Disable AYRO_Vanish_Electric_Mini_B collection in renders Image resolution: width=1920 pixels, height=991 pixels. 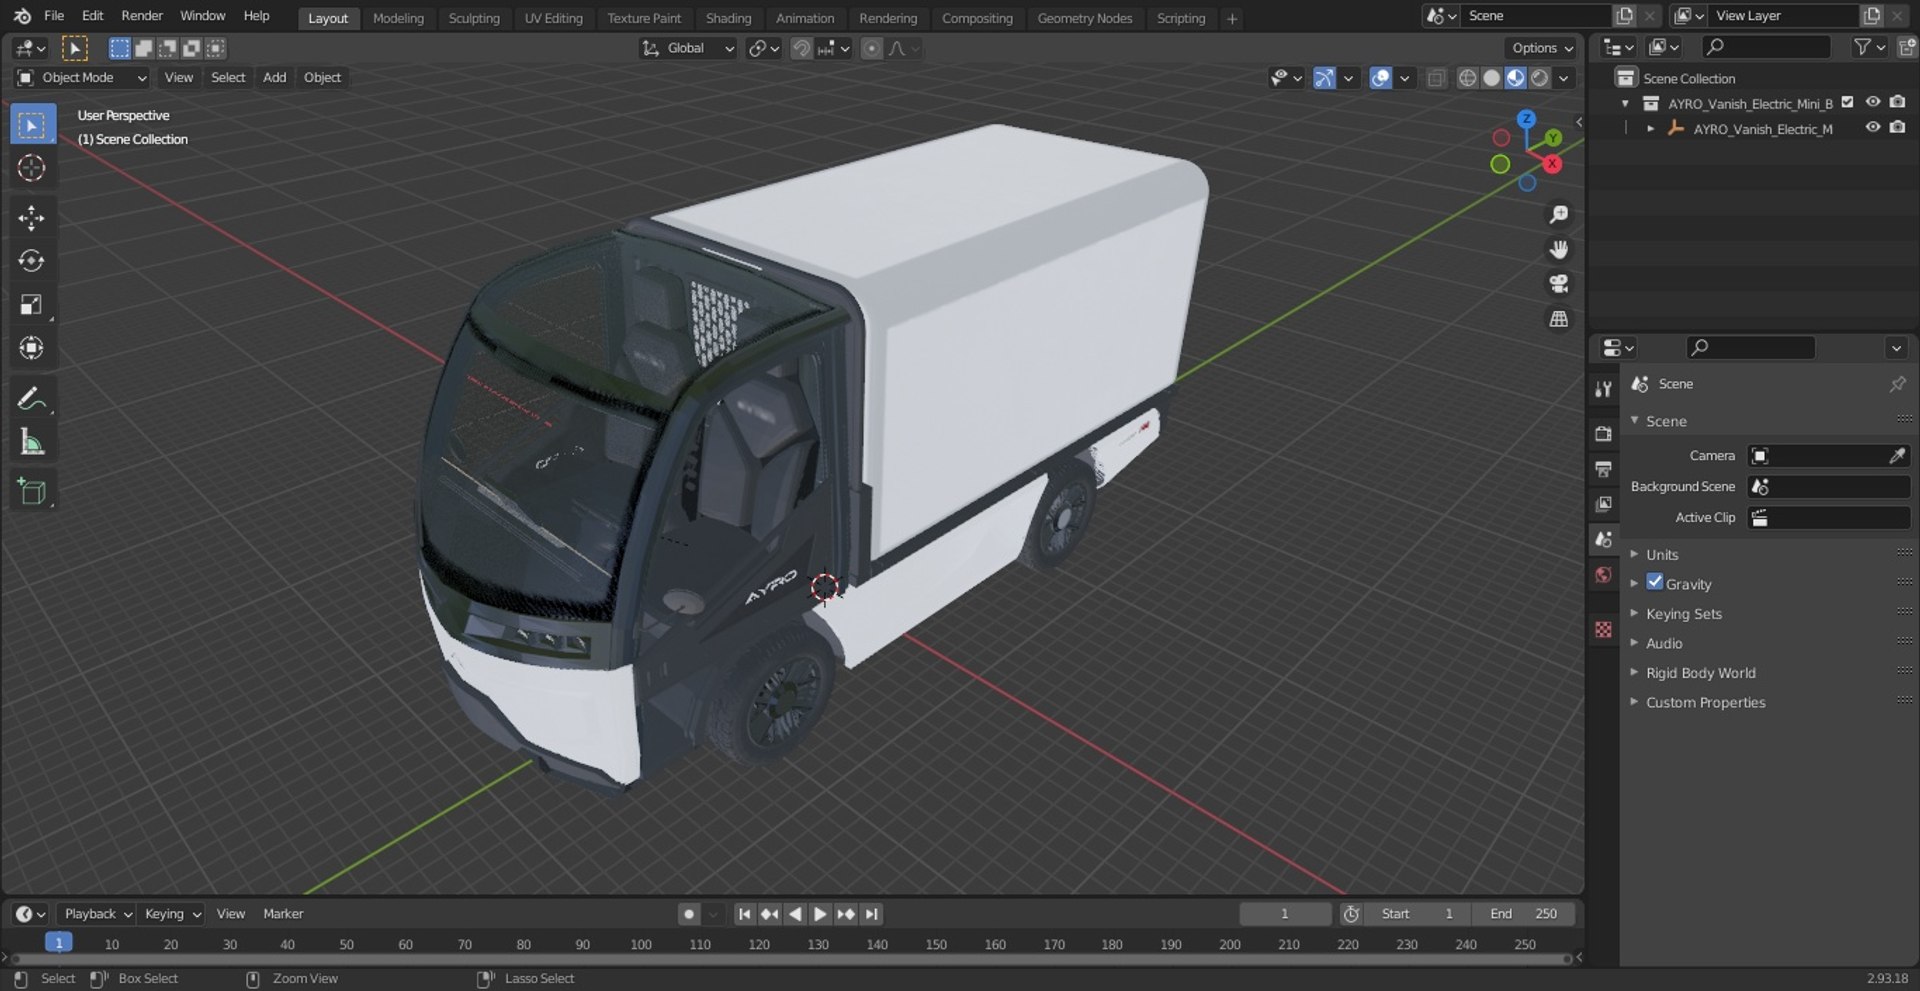(1897, 102)
